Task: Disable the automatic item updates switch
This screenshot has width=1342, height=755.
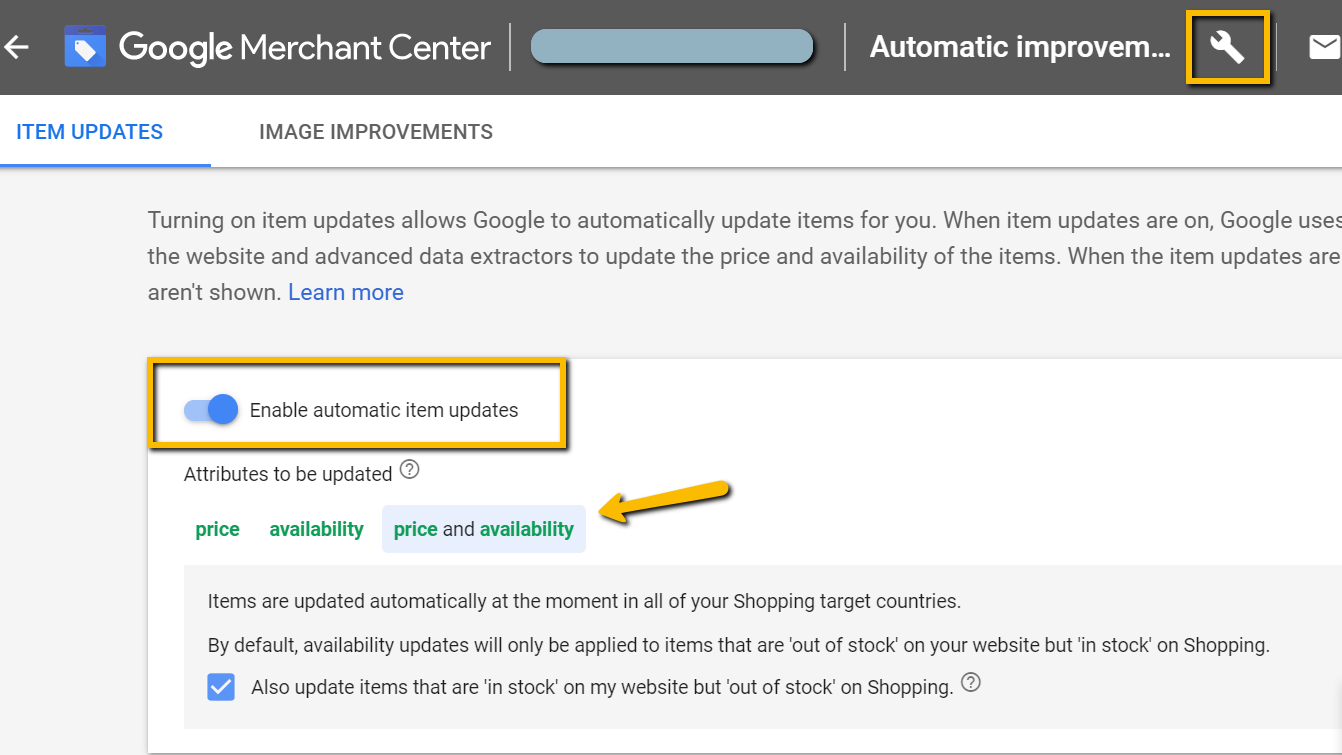Action: [x=211, y=410]
